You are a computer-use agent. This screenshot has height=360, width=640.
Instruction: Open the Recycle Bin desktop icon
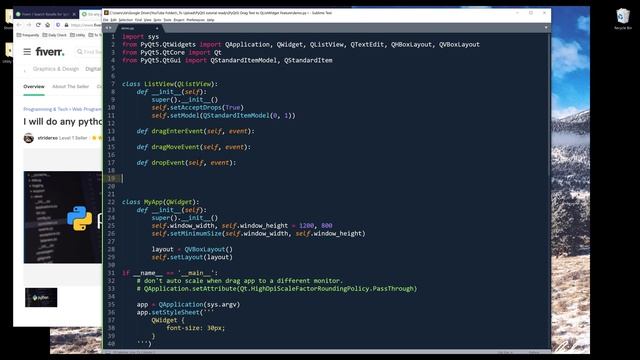click(622, 19)
